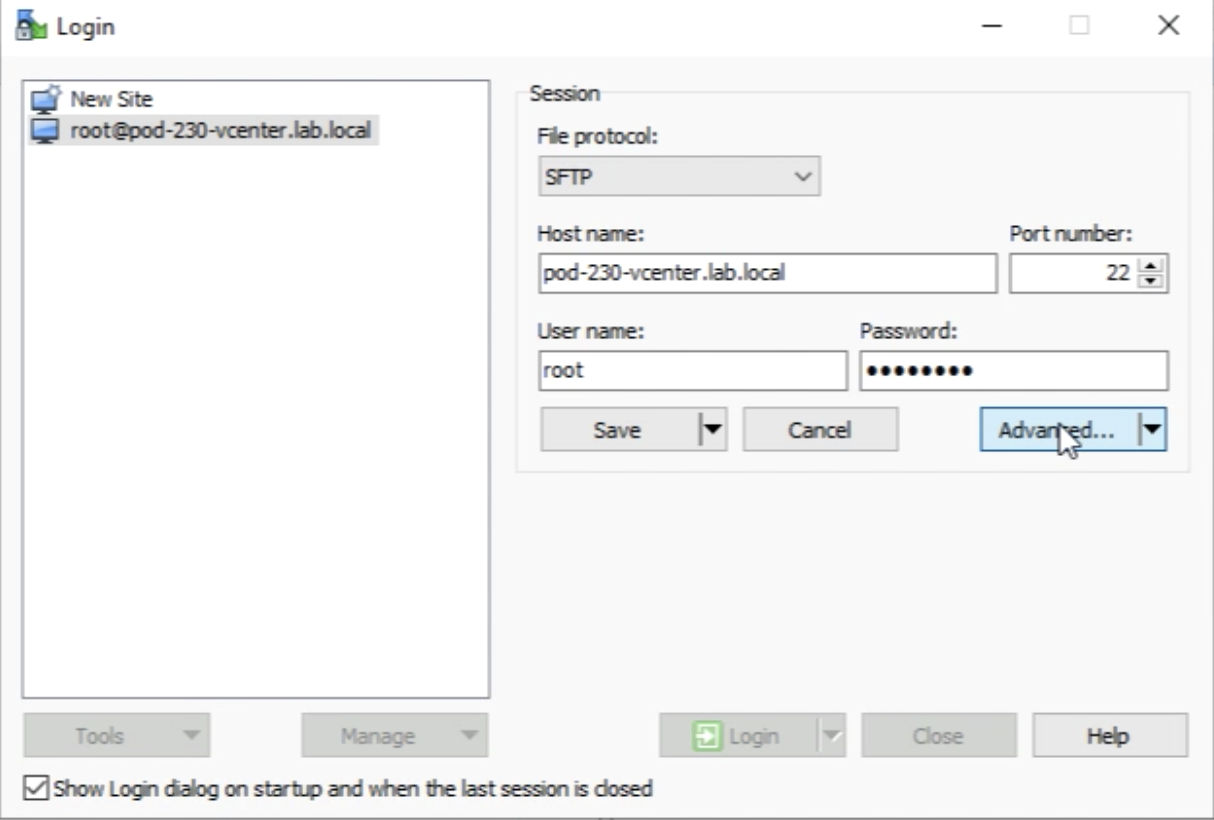Focus the Password input field

(x=1012, y=371)
